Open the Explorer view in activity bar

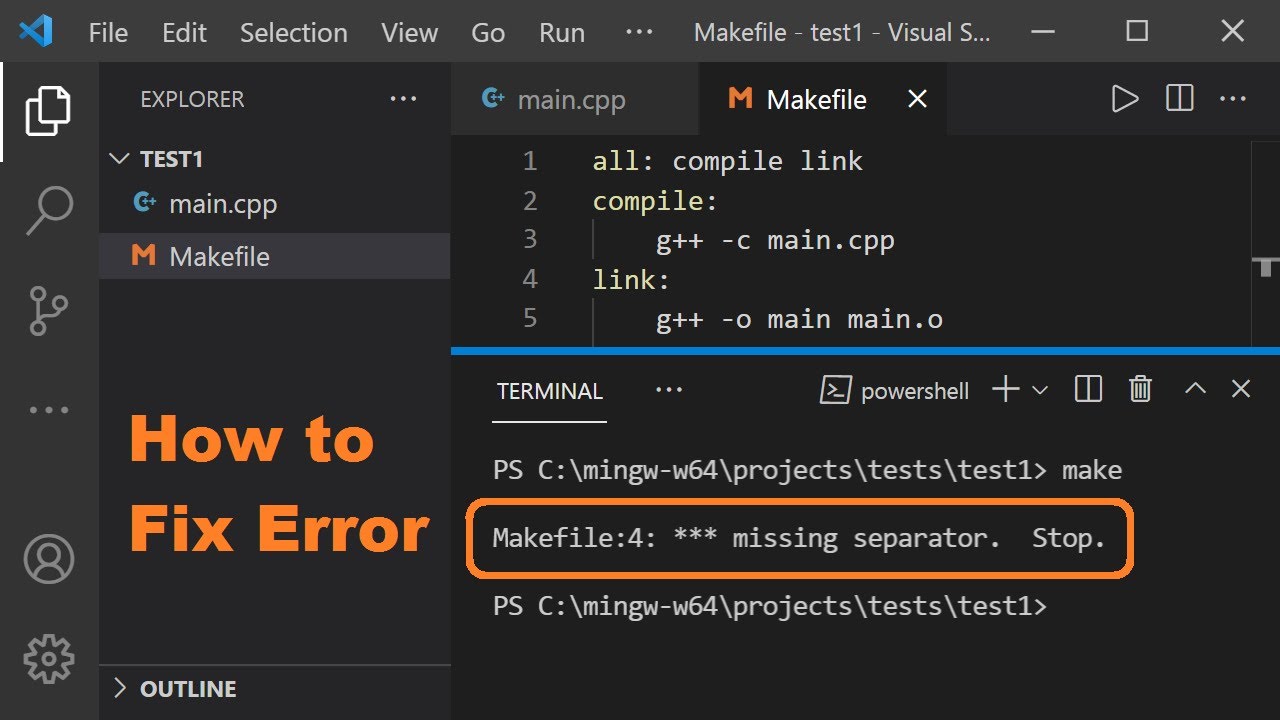coord(49,110)
